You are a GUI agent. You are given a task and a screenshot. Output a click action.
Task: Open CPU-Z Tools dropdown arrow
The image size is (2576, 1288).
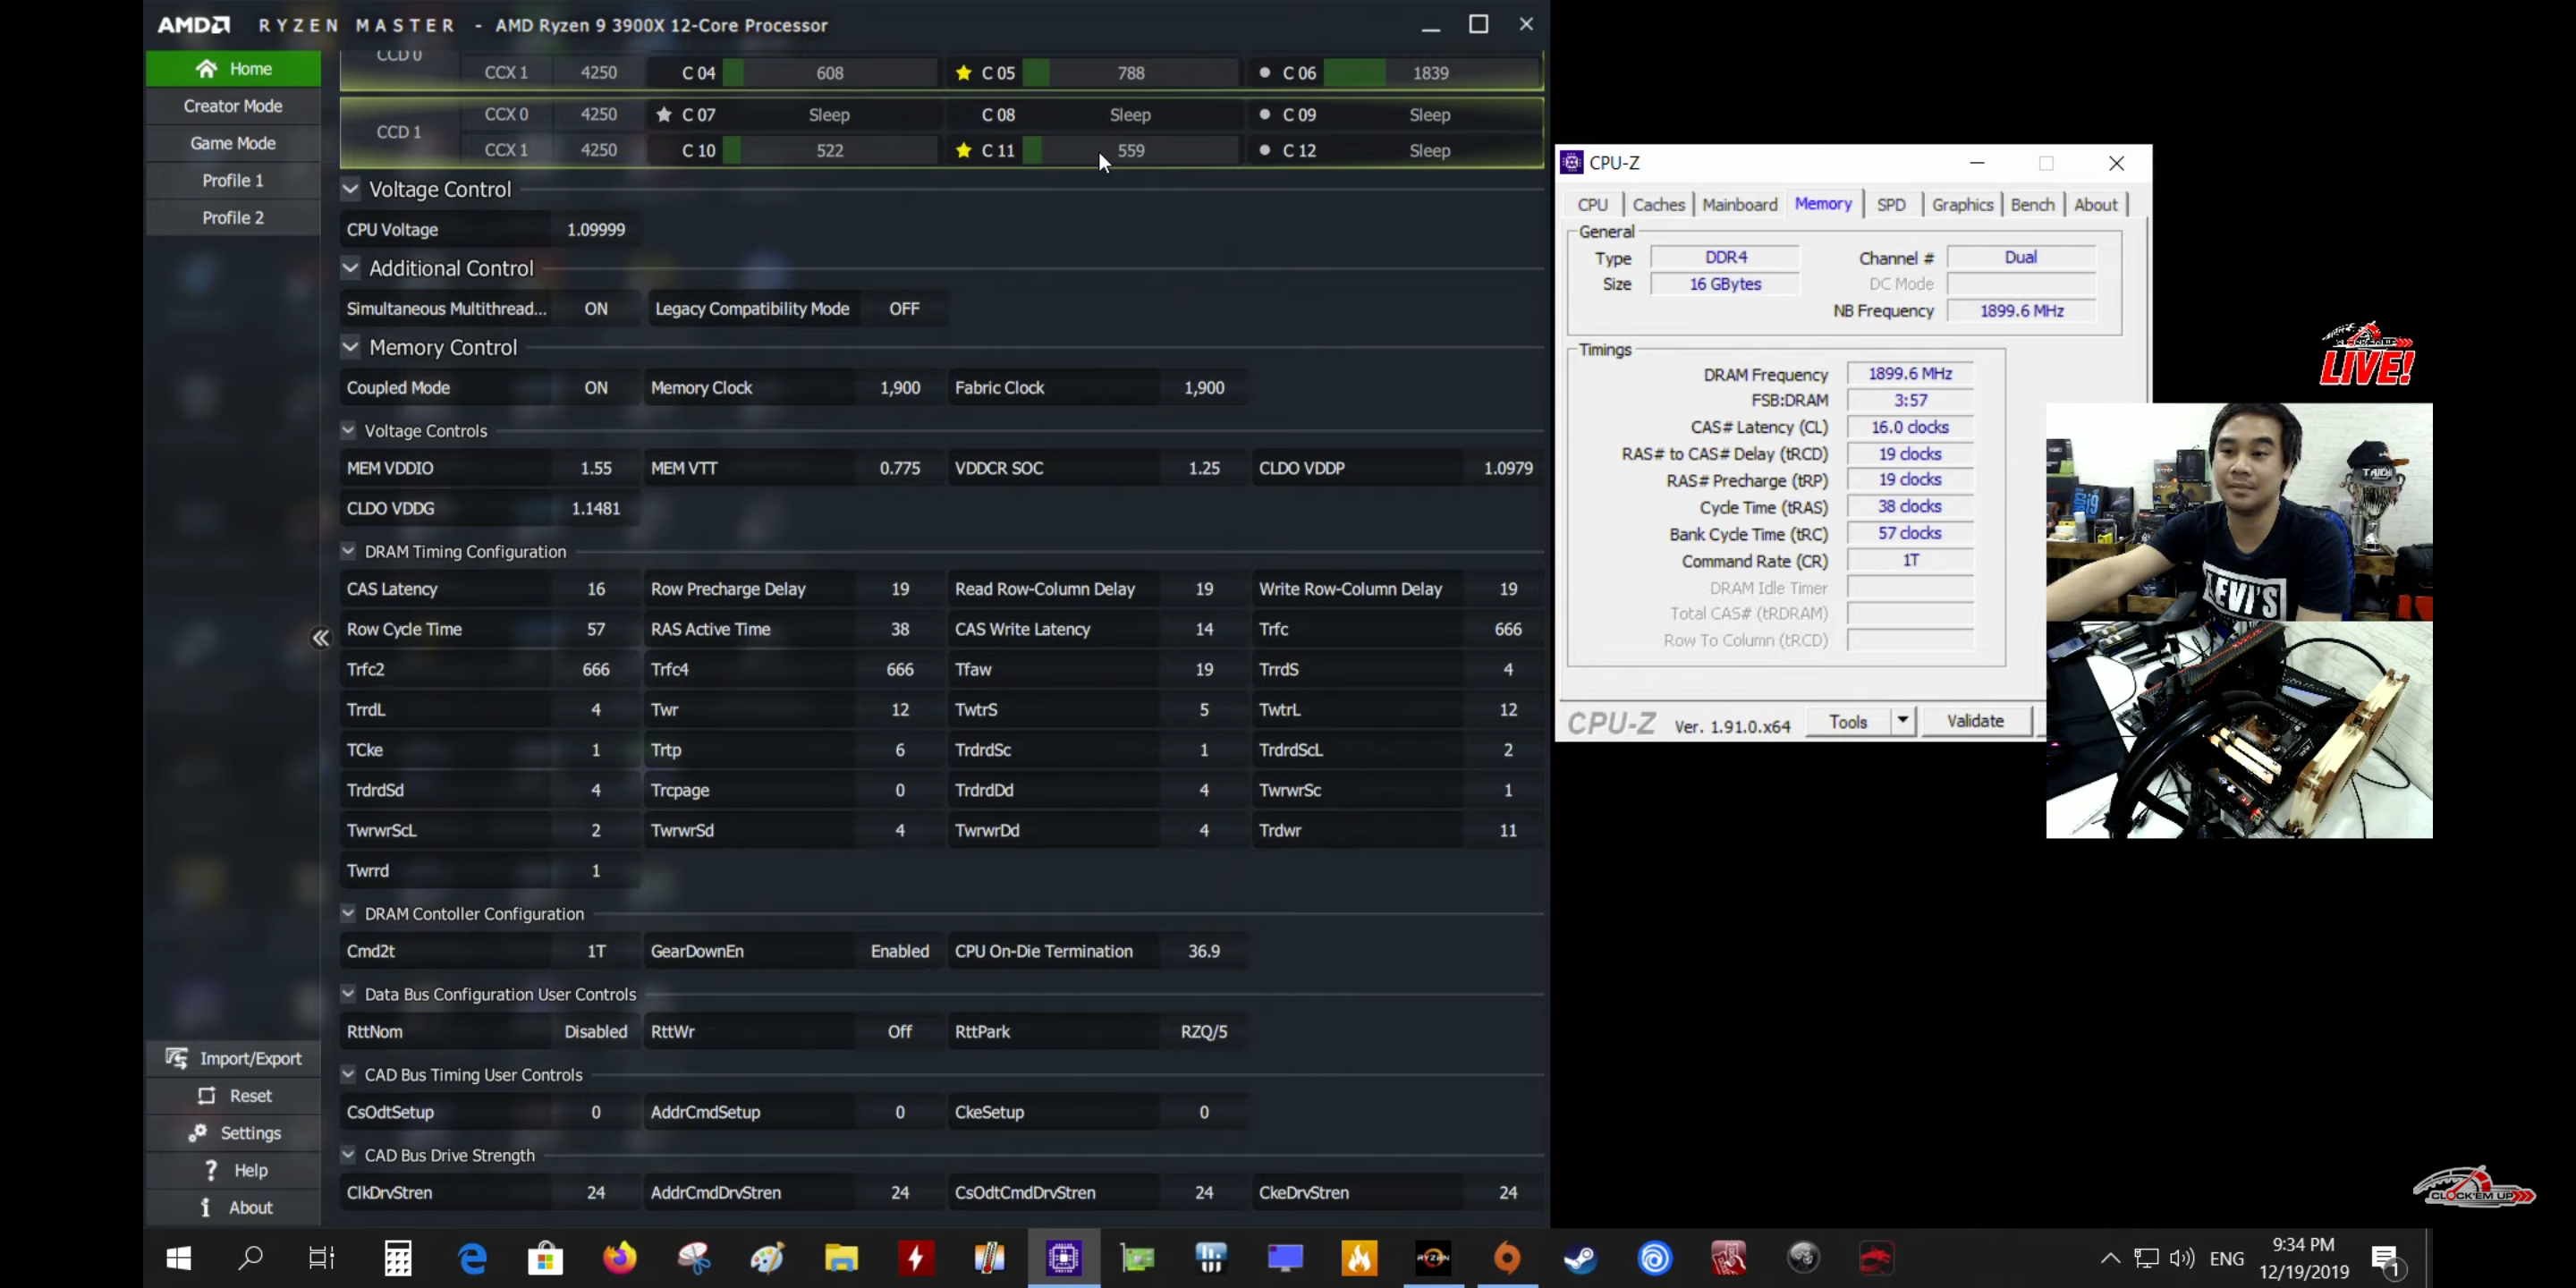pyautogui.click(x=1902, y=721)
